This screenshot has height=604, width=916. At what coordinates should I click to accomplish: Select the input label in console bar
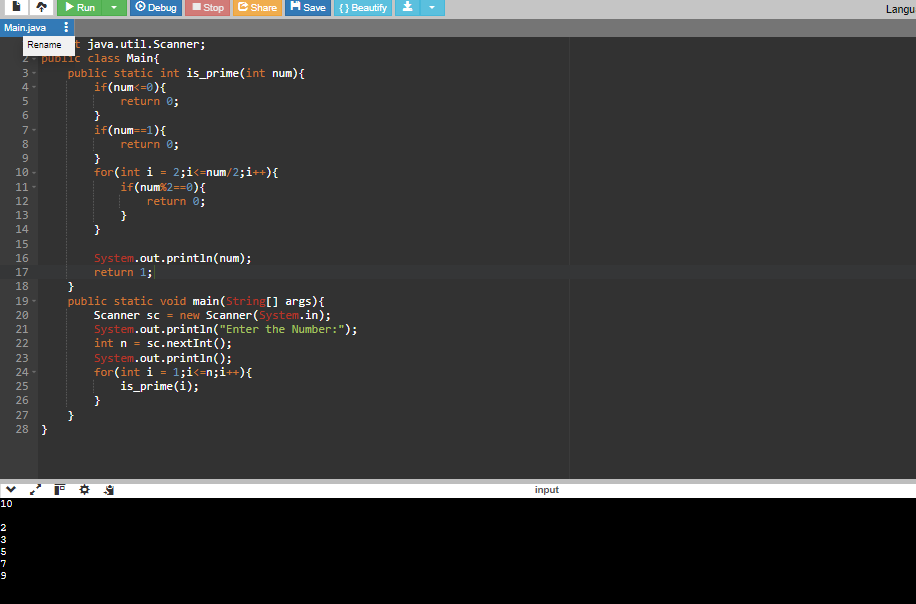point(547,490)
